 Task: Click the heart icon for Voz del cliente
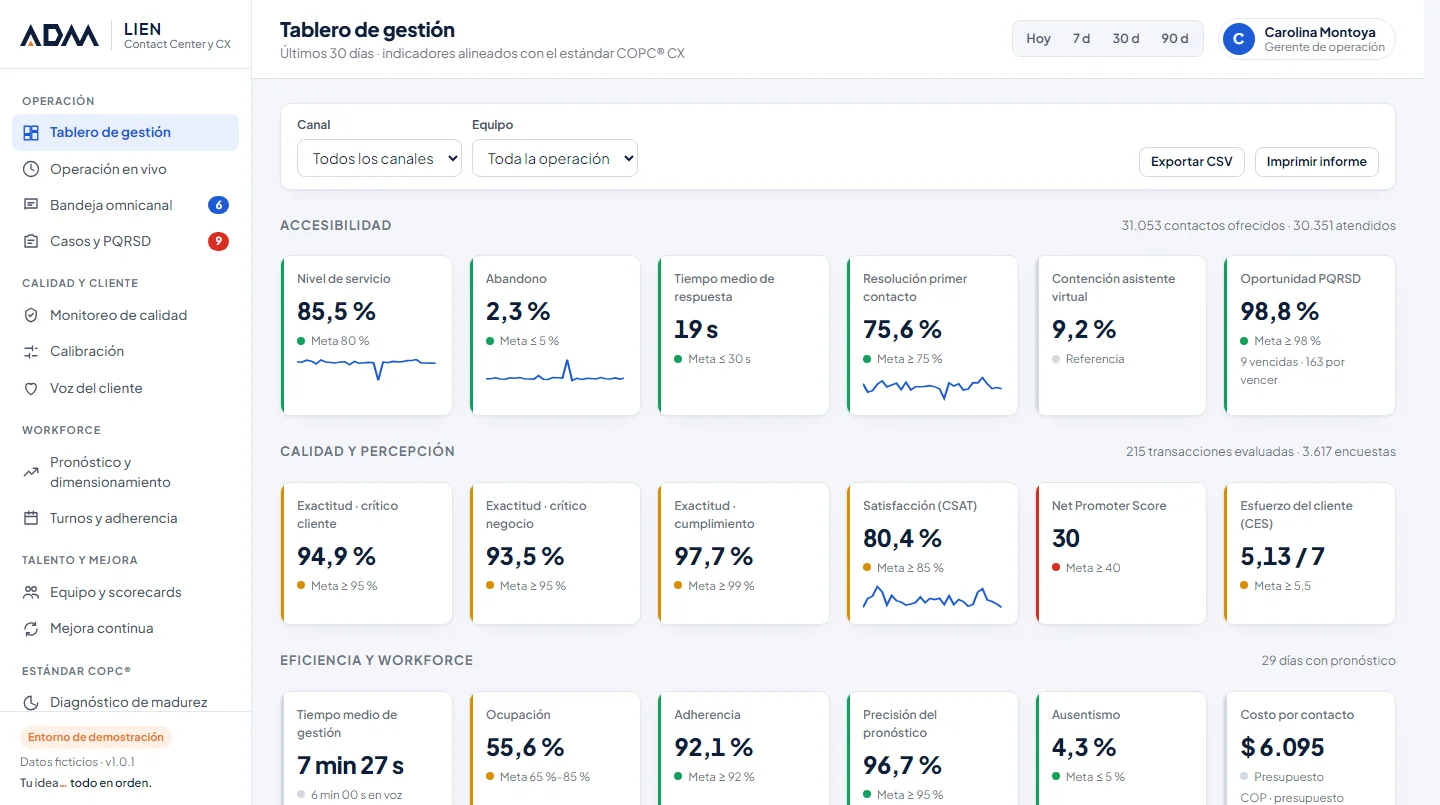coord(31,388)
